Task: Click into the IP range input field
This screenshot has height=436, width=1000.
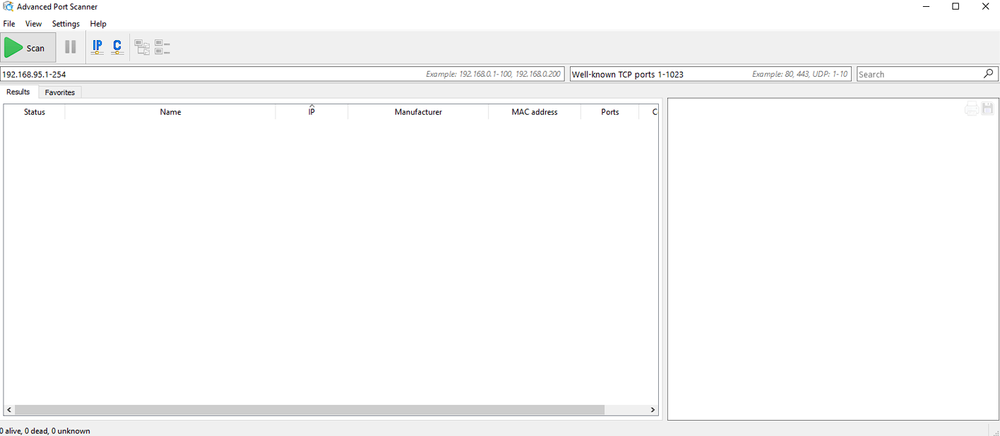Action: pyautogui.click(x=200, y=74)
